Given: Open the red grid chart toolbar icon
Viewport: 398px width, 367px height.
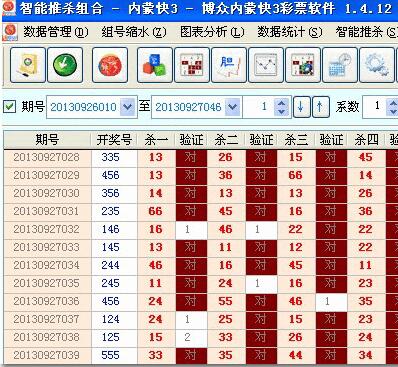Looking at the screenshot, I should coord(192,65).
